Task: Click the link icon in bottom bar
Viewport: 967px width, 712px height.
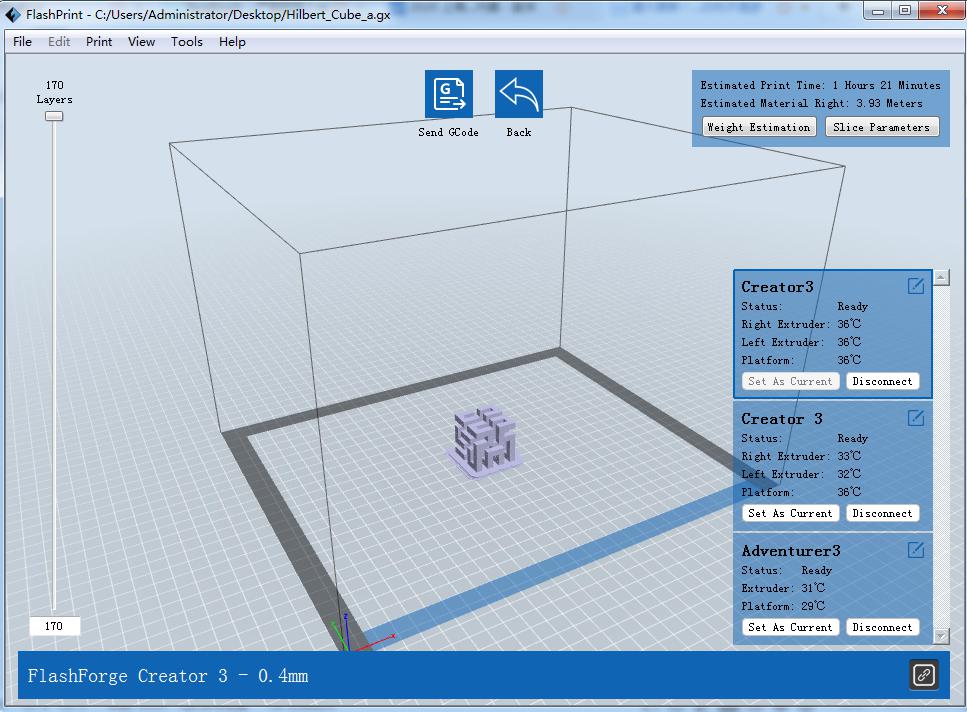Action: coord(924,675)
